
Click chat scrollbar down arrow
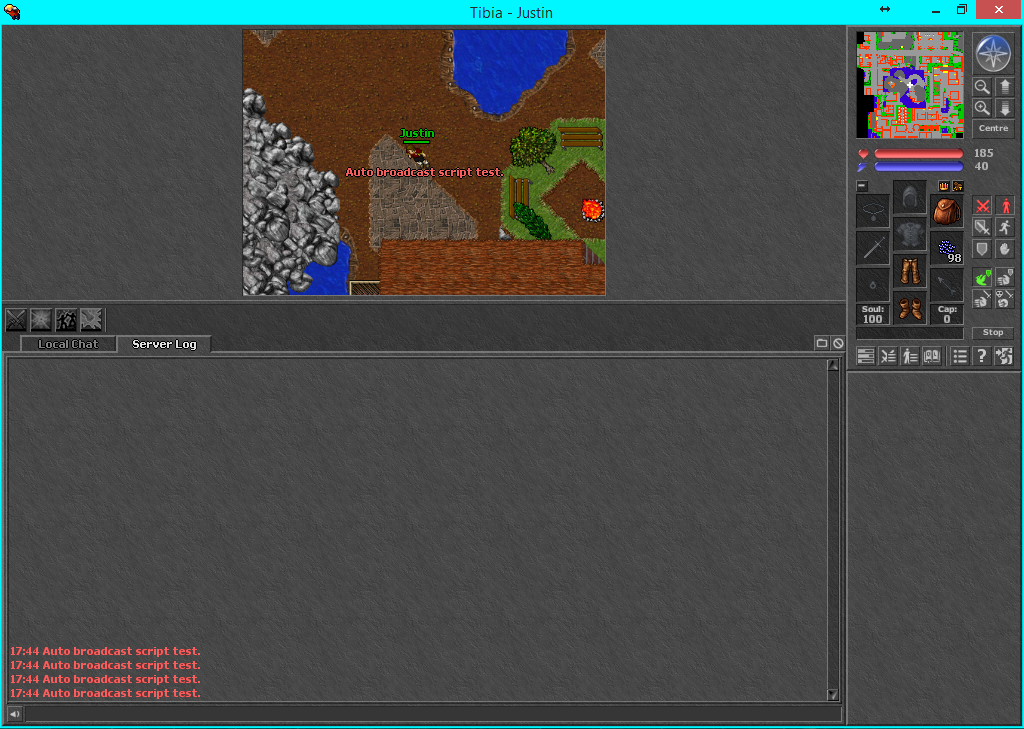(x=833, y=694)
